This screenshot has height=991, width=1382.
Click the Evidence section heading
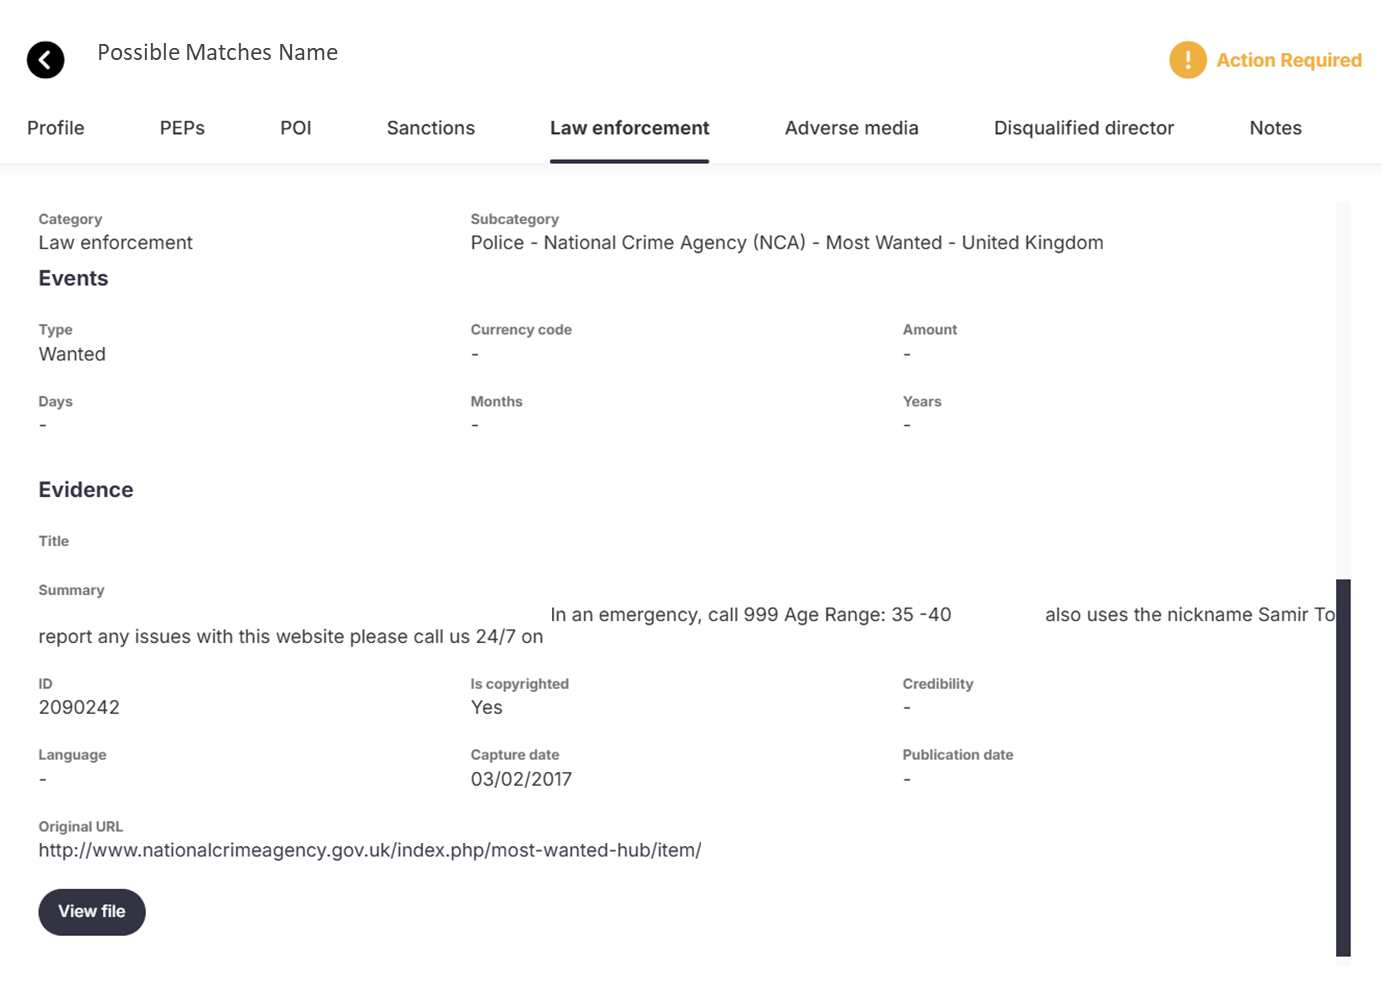86,490
